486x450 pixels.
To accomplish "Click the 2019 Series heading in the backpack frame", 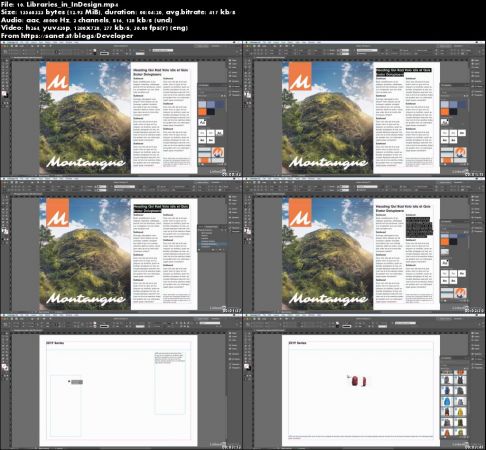I will pos(297,343).
